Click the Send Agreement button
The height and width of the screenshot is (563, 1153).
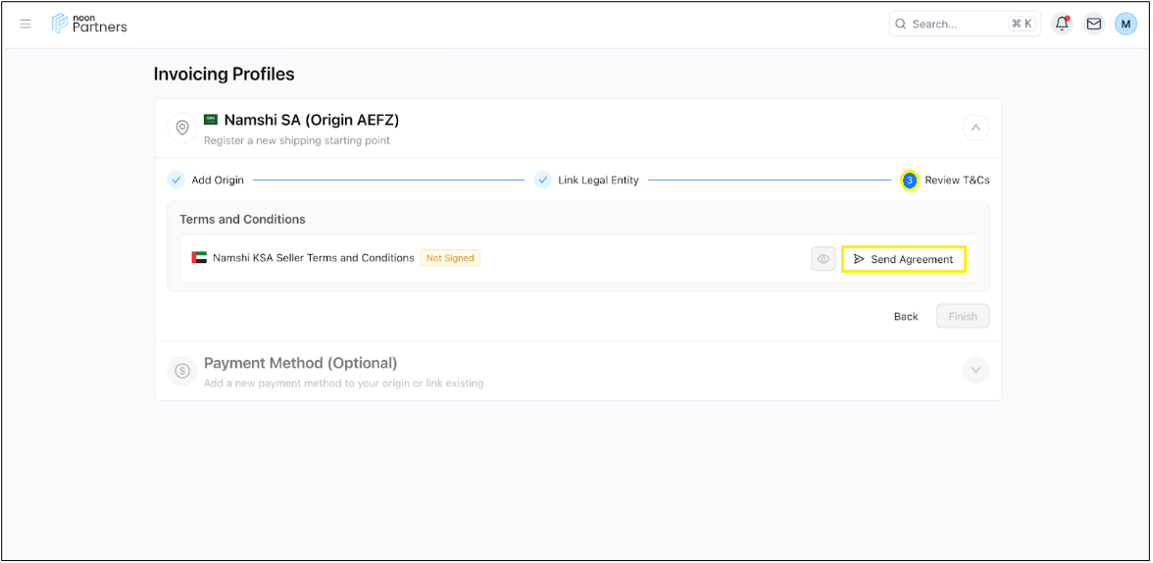(x=903, y=259)
